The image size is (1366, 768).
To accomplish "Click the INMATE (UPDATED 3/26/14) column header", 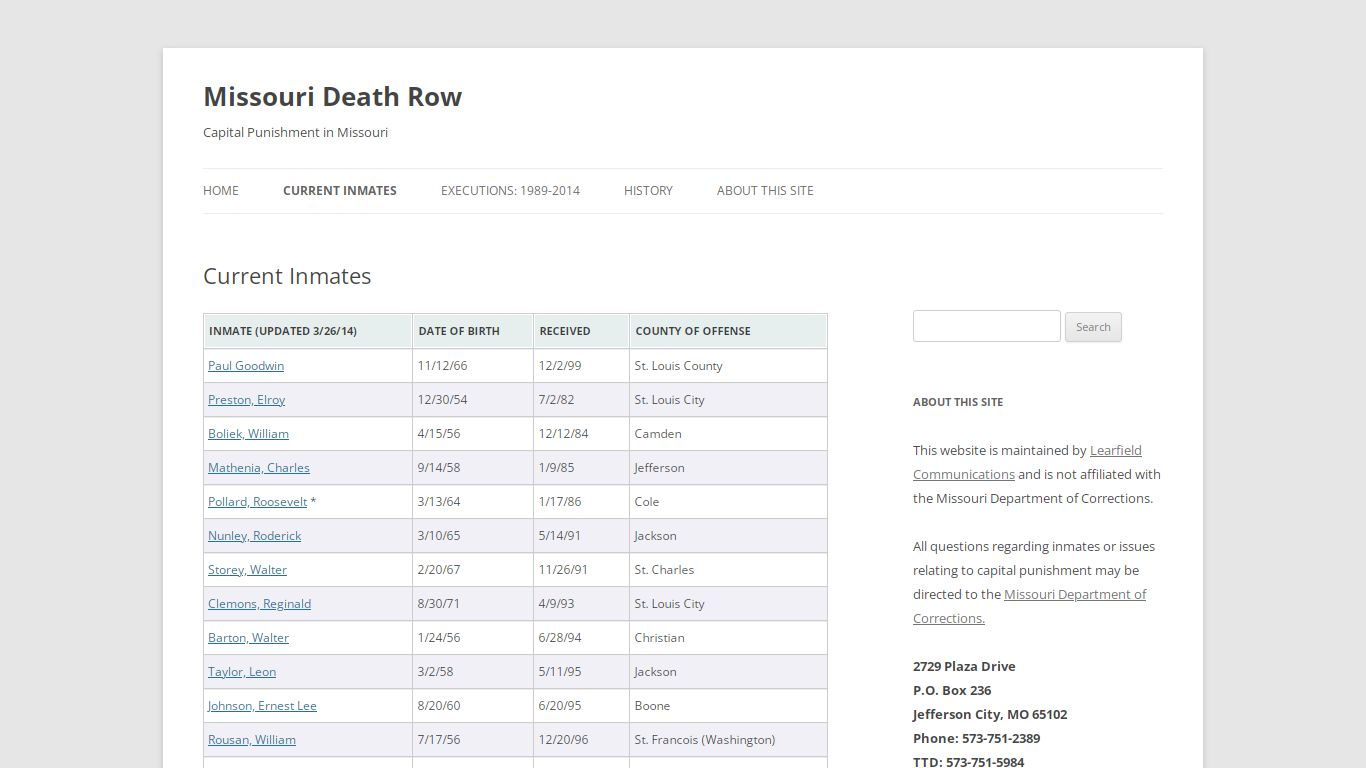I will tap(308, 331).
